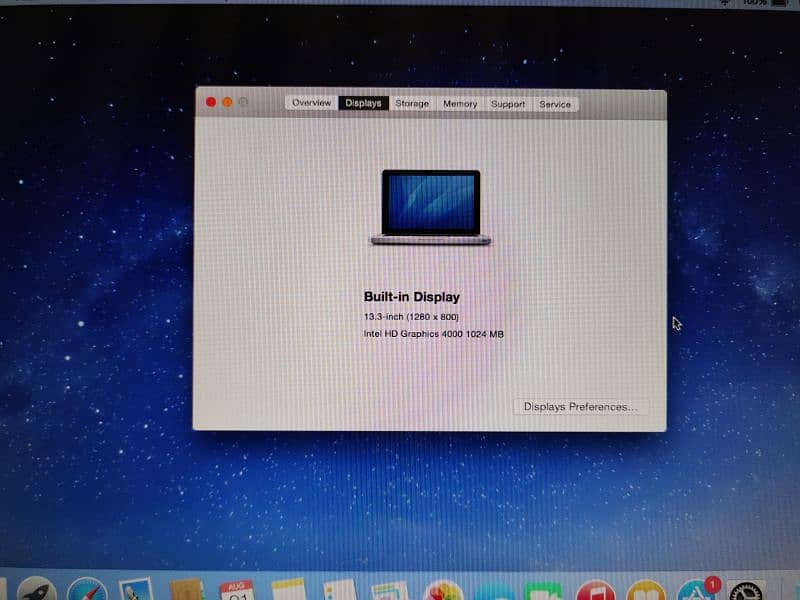Launch Safari from the dock

(x=87, y=590)
